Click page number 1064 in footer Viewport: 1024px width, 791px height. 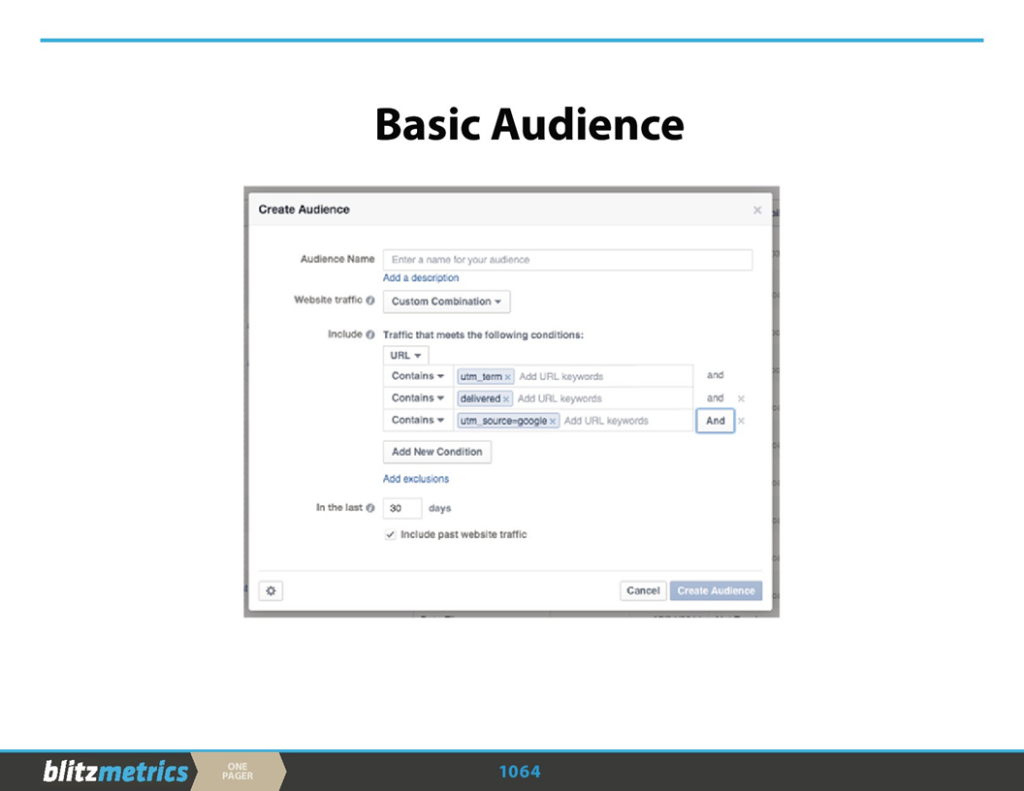[520, 772]
